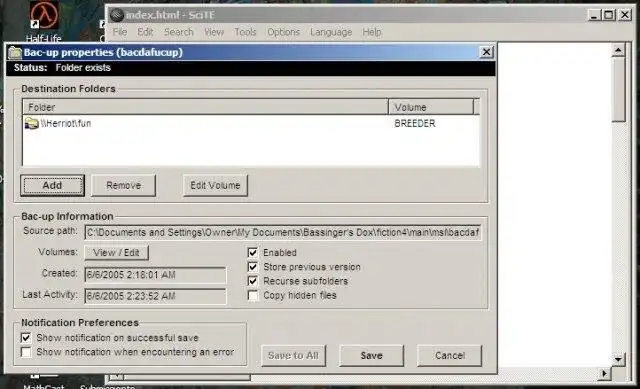
Task: Maximize the SciTE window
Action: [609, 15]
